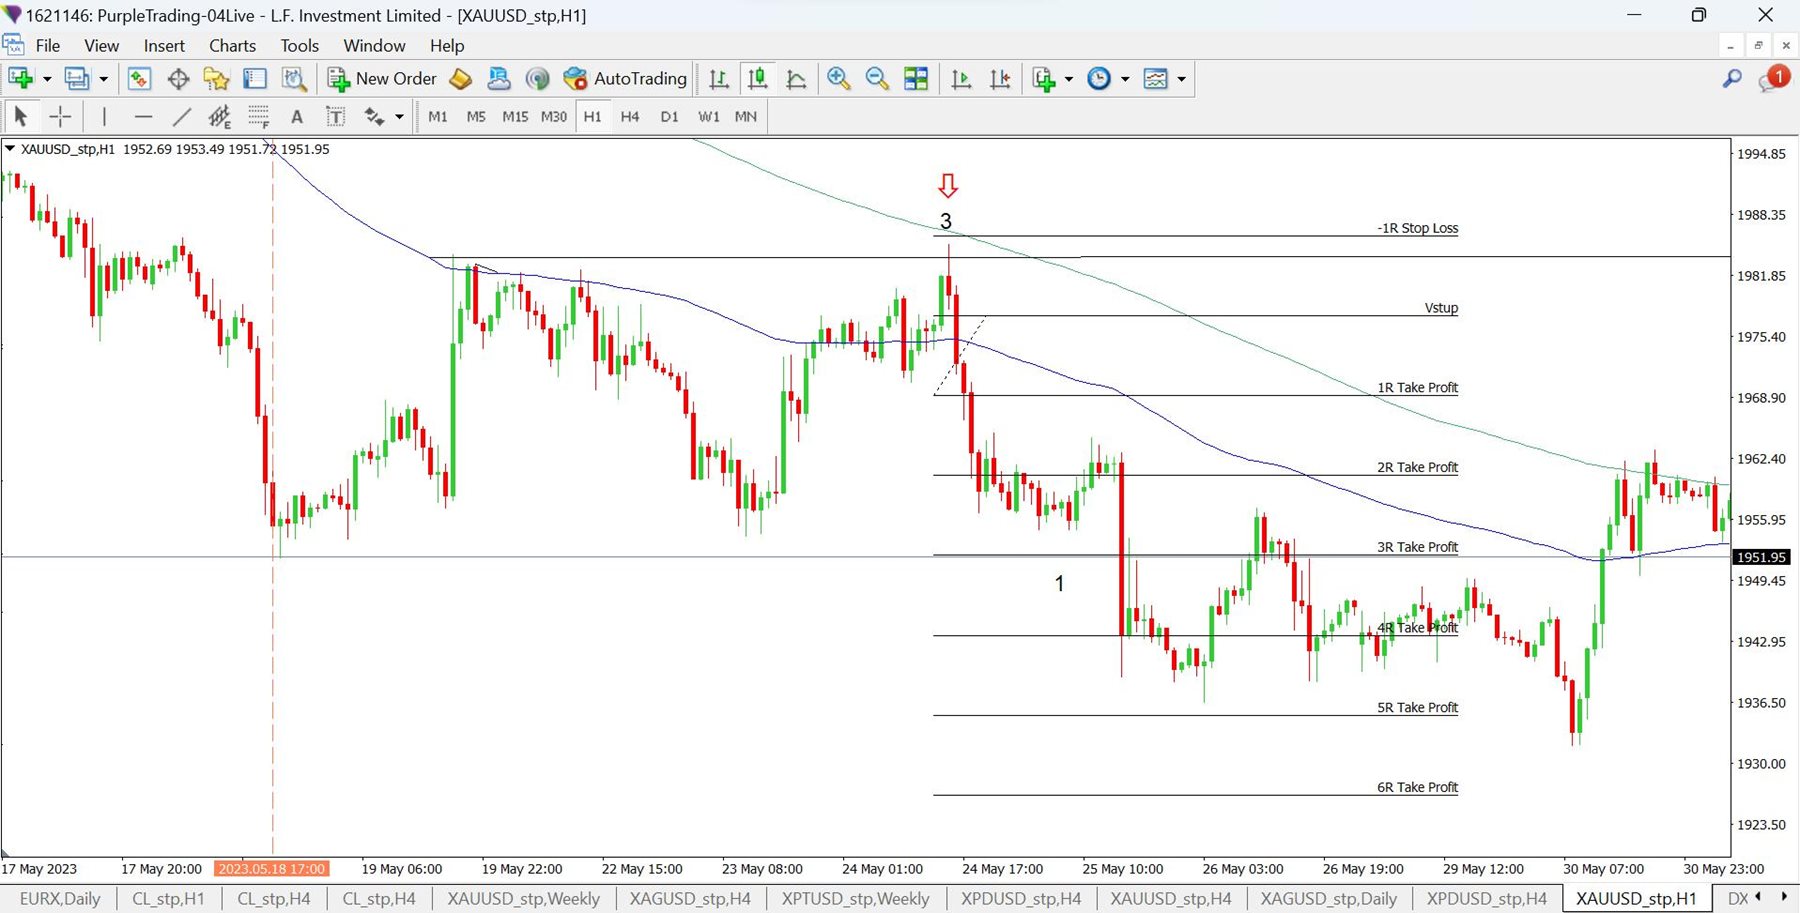Toggle Auto Scroll chart icon
The image size is (1800, 913).
click(x=961, y=79)
